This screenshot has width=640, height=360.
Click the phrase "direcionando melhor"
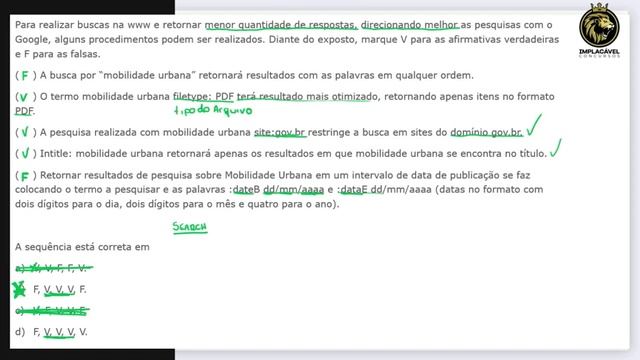click(410, 25)
